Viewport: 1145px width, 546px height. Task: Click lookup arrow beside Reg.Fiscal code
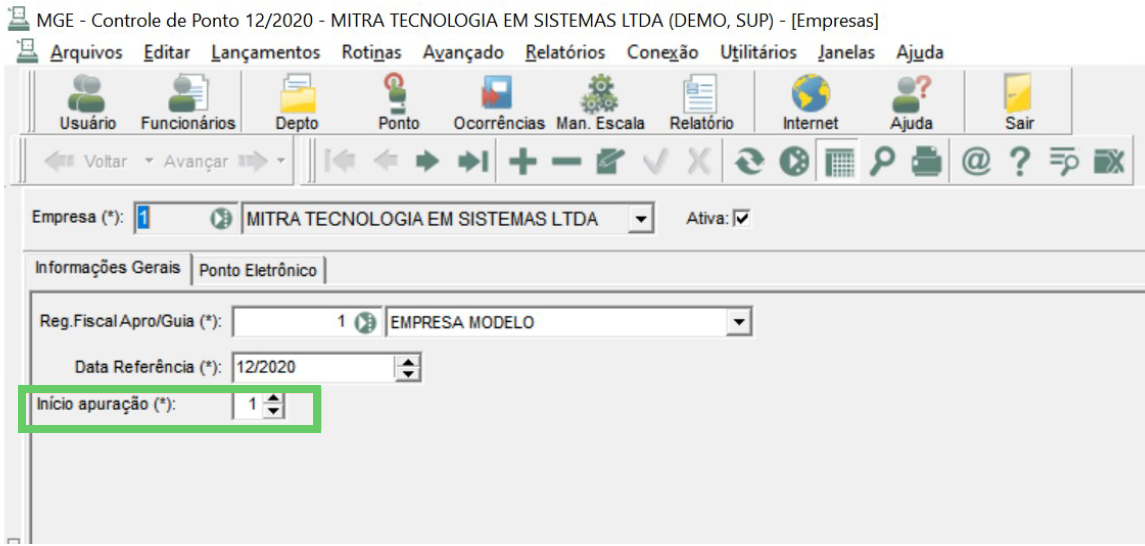(x=364, y=322)
